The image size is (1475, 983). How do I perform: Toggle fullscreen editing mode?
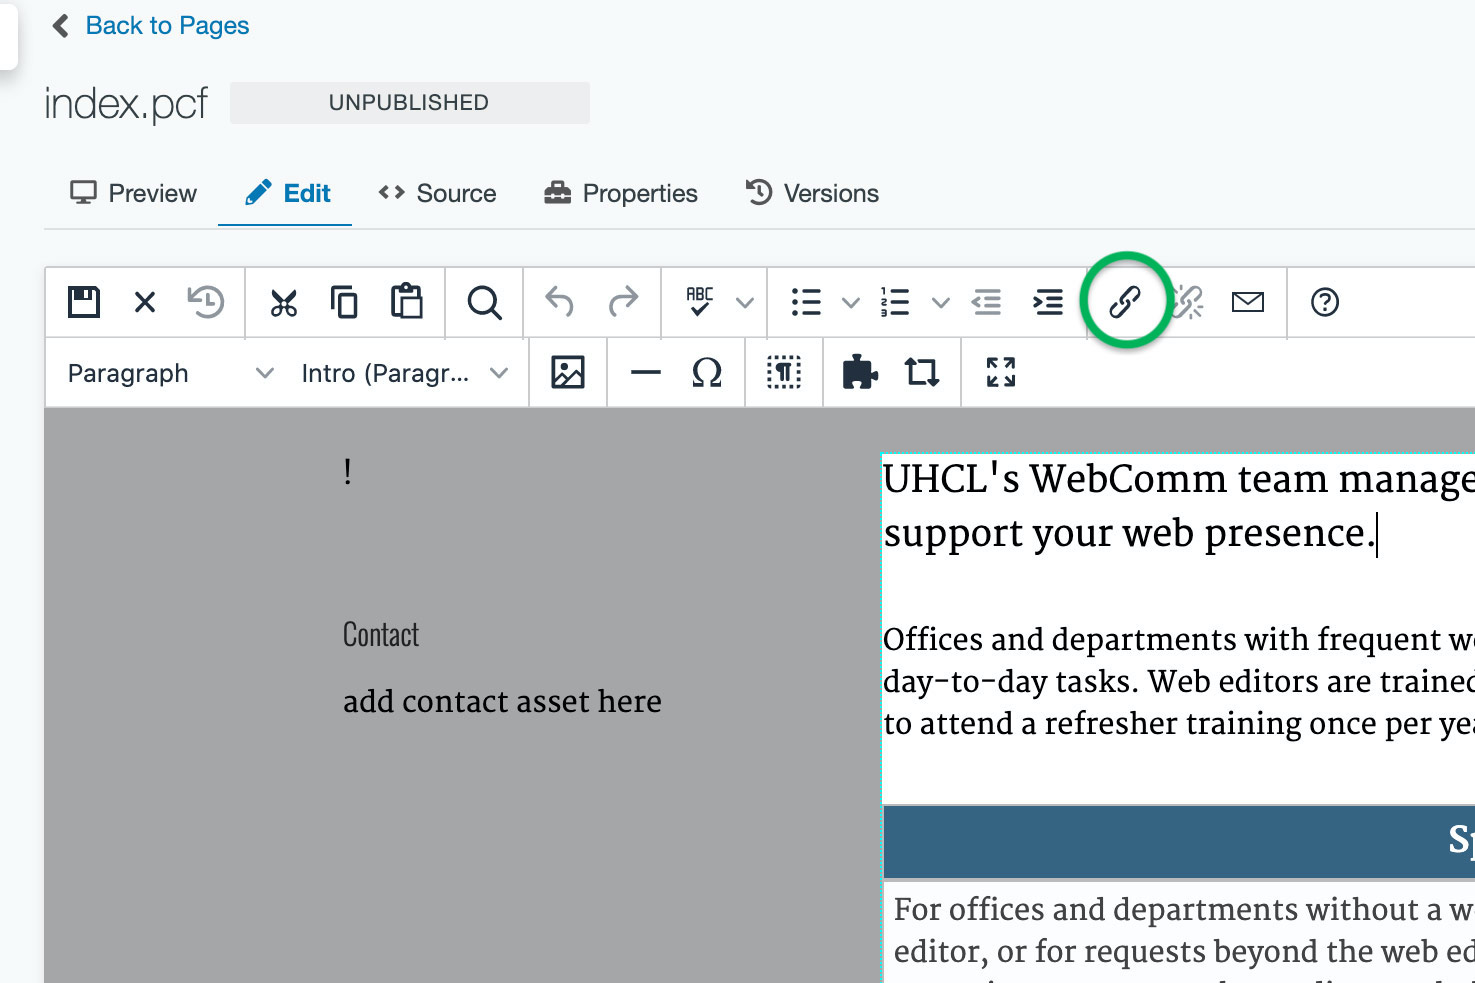[999, 372]
